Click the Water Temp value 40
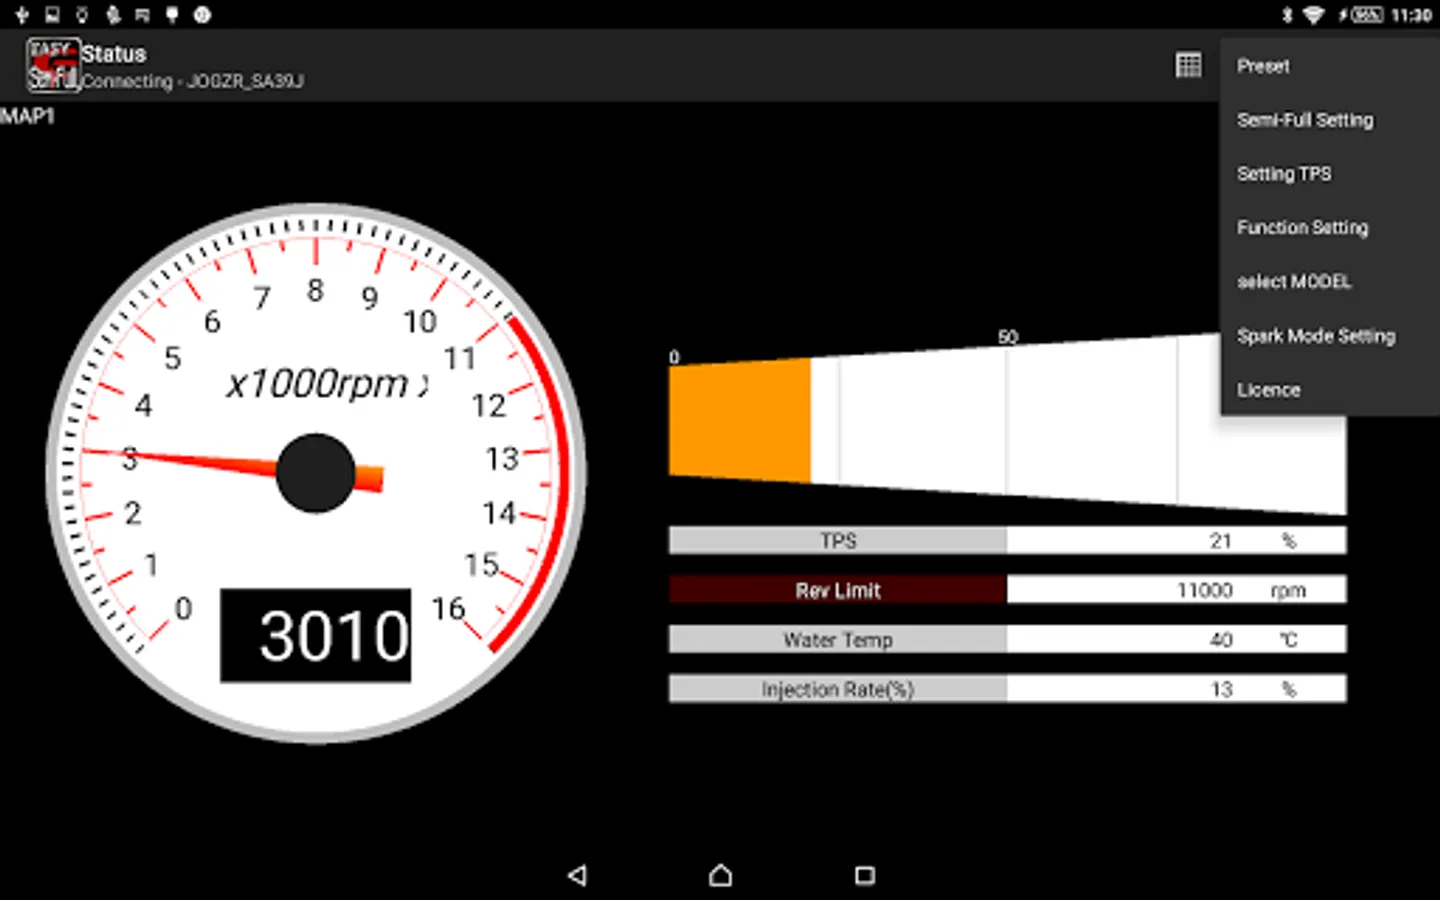This screenshot has height=900, width=1440. click(x=1221, y=640)
